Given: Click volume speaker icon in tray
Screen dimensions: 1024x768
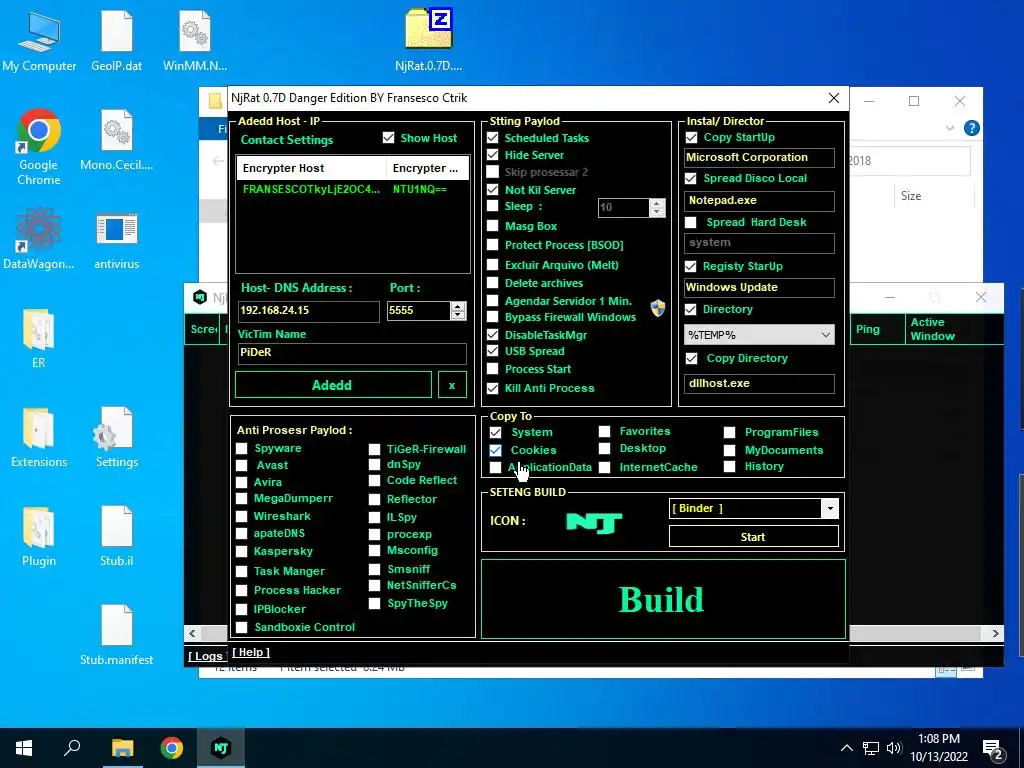Looking at the screenshot, I should tap(894, 748).
